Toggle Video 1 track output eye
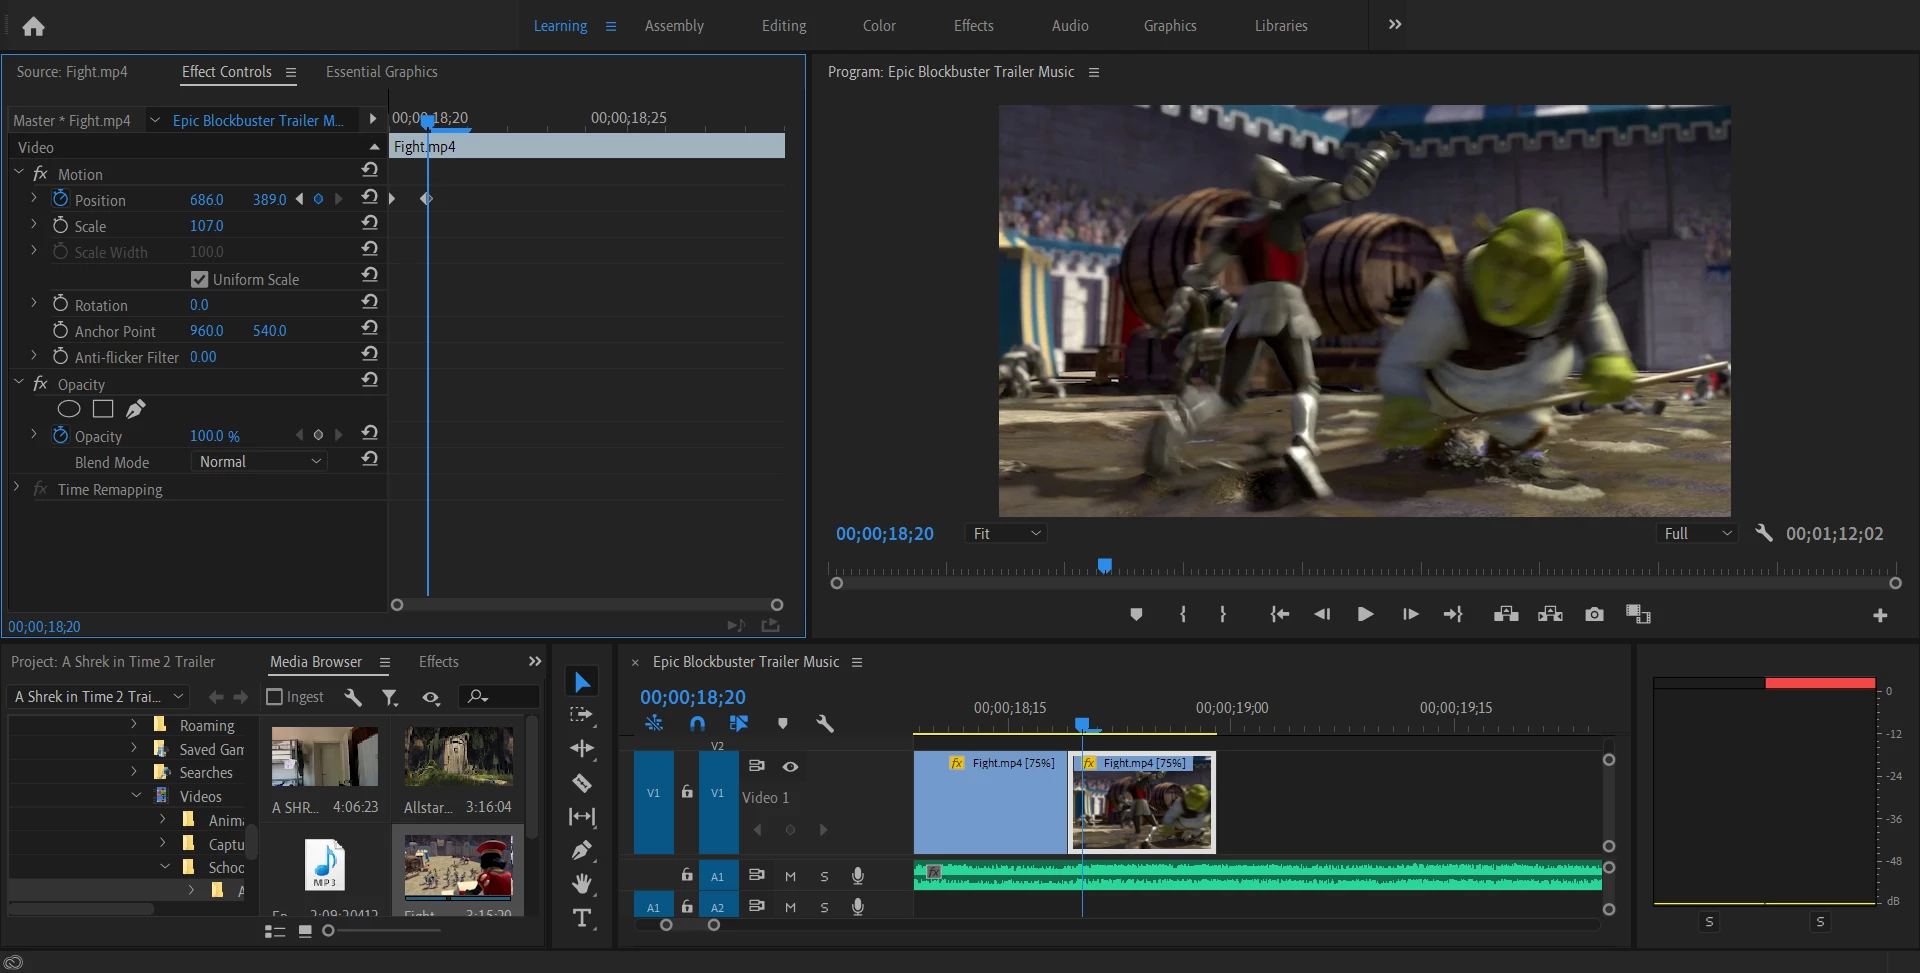The height and width of the screenshot is (973, 1920). [x=790, y=767]
